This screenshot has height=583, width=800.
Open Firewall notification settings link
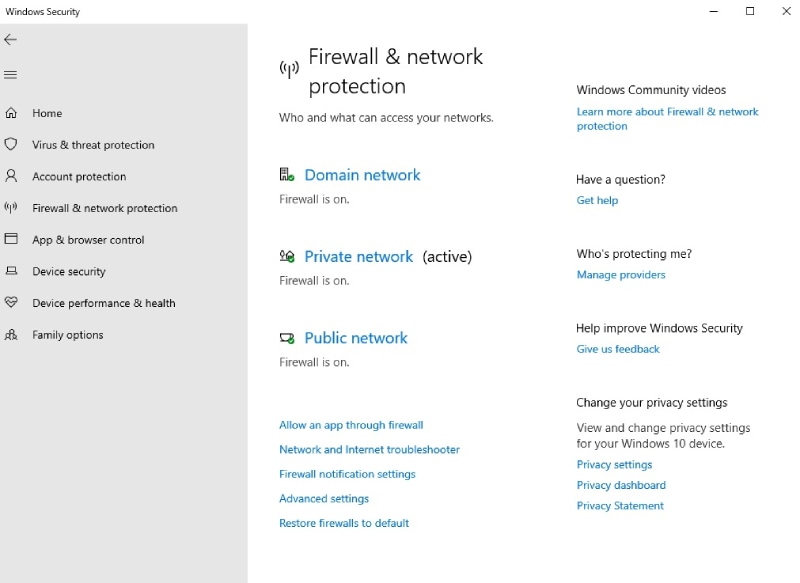(x=347, y=474)
